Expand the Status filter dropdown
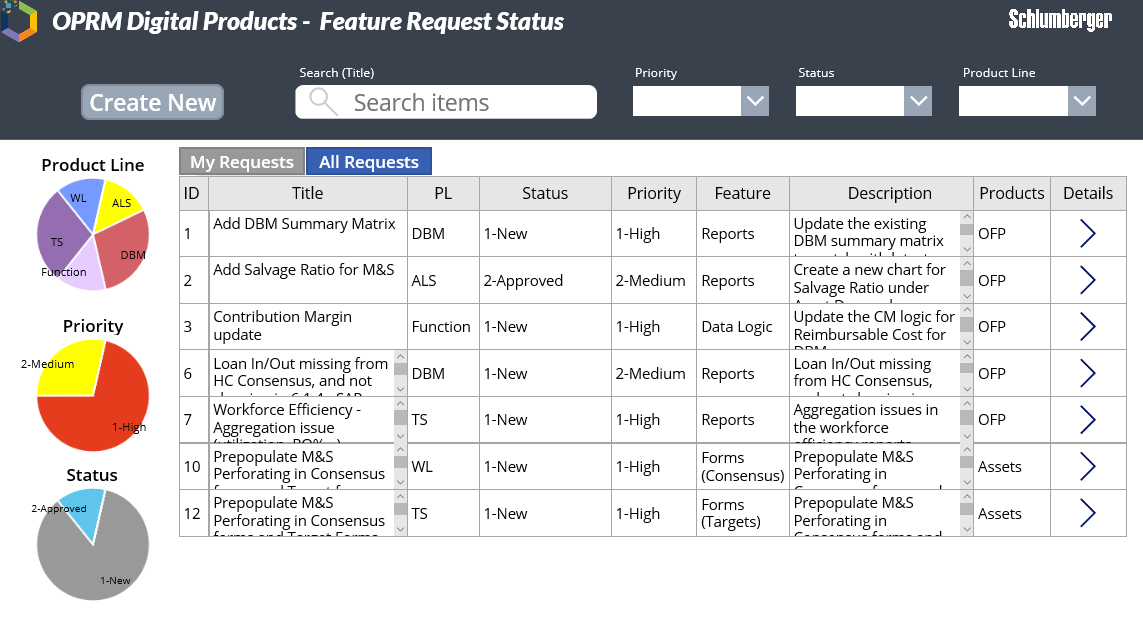The image size is (1143, 630). [x=918, y=101]
